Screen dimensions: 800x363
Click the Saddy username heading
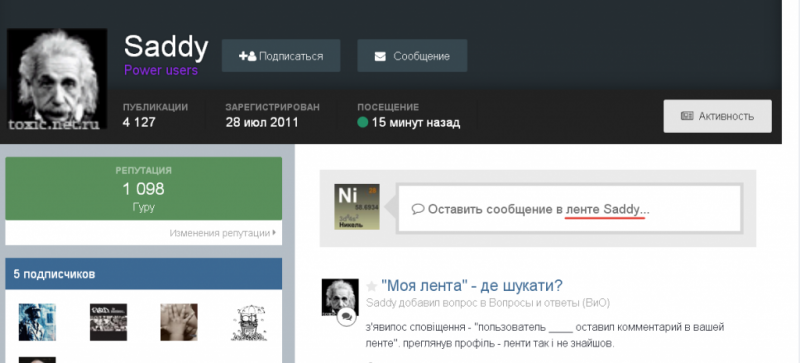click(x=166, y=46)
